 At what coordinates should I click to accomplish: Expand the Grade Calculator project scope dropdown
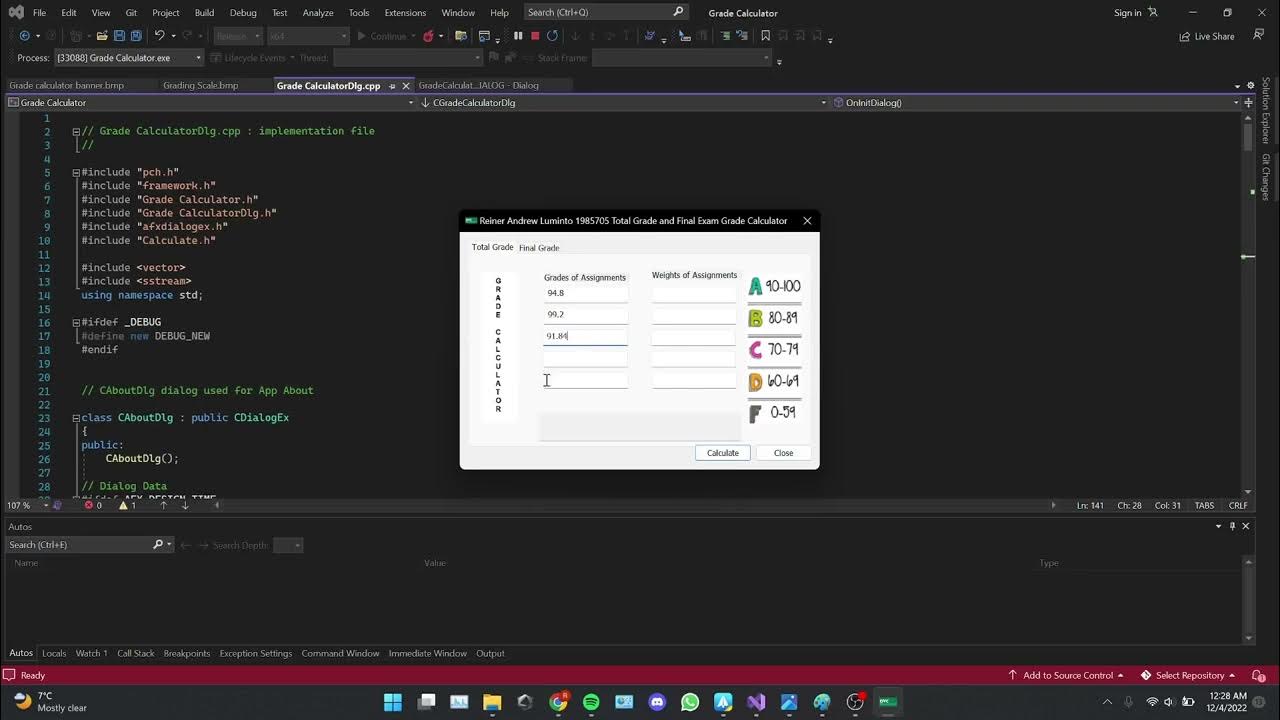411,103
